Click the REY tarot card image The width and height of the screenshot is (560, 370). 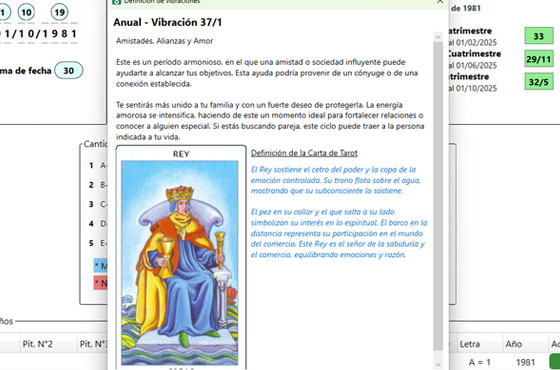[180, 262]
